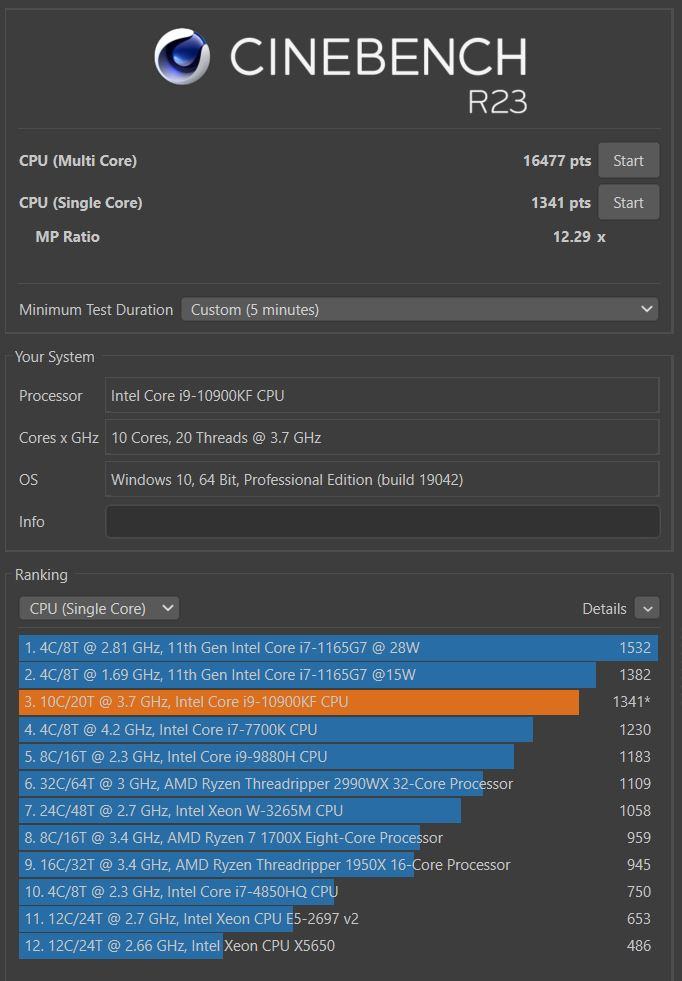Select the i7-1165G7 @ 28W ranking entry
The height and width of the screenshot is (981, 682).
(x=338, y=648)
